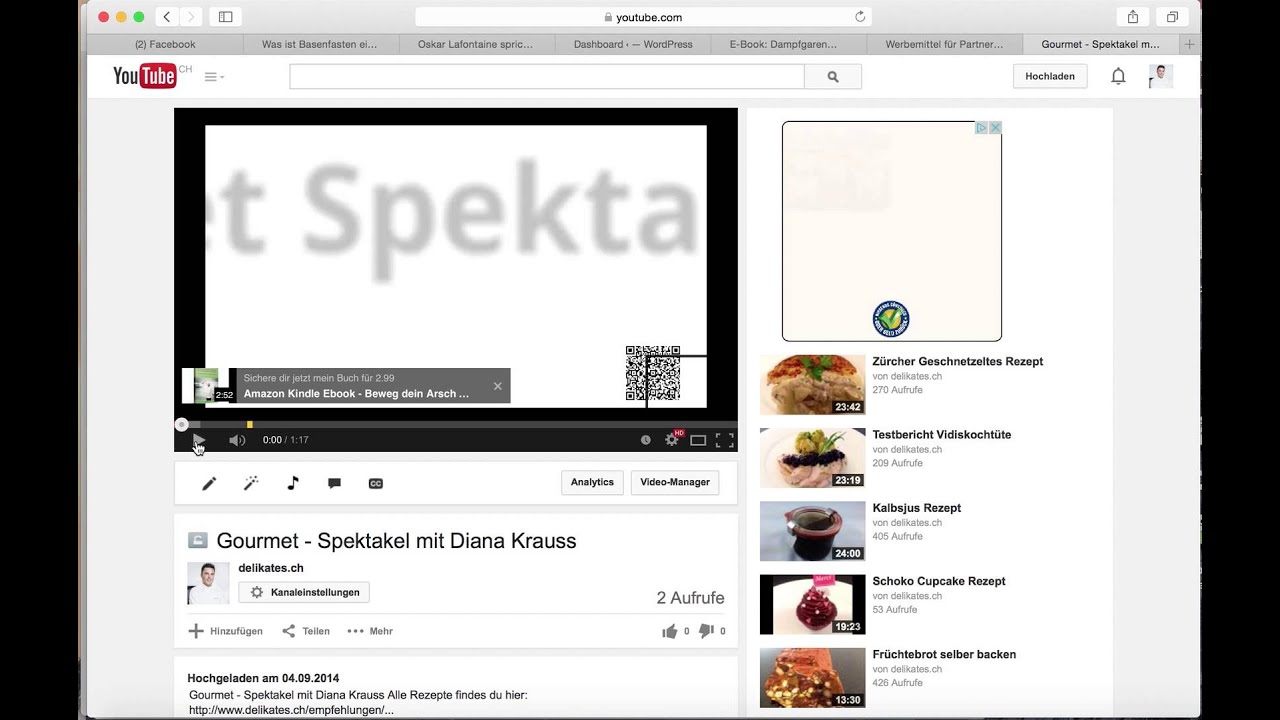
Task: Toggle the CC subtitles editor icon
Action: pyautogui.click(x=376, y=483)
